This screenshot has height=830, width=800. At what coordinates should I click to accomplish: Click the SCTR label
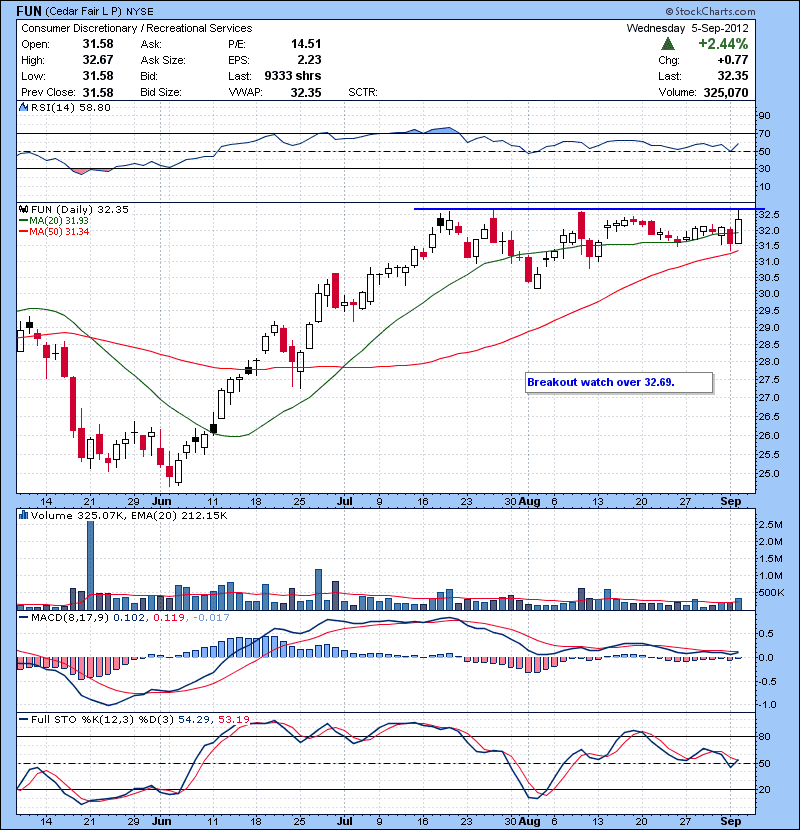[x=363, y=93]
